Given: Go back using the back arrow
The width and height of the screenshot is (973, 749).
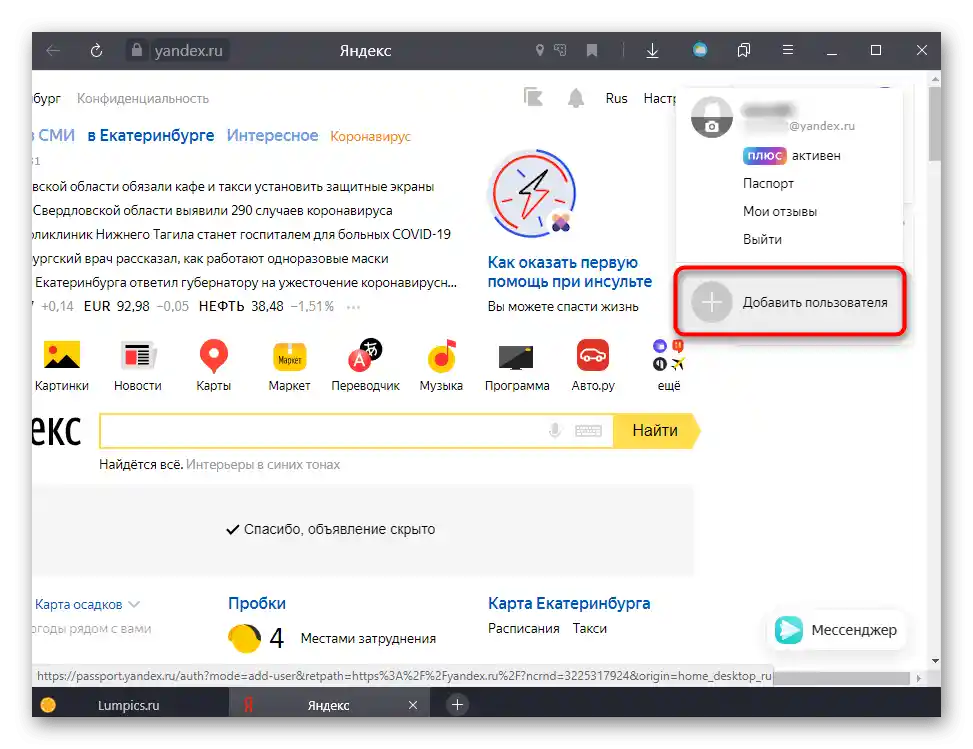Looking at the screenshot, I should (53, 51).
